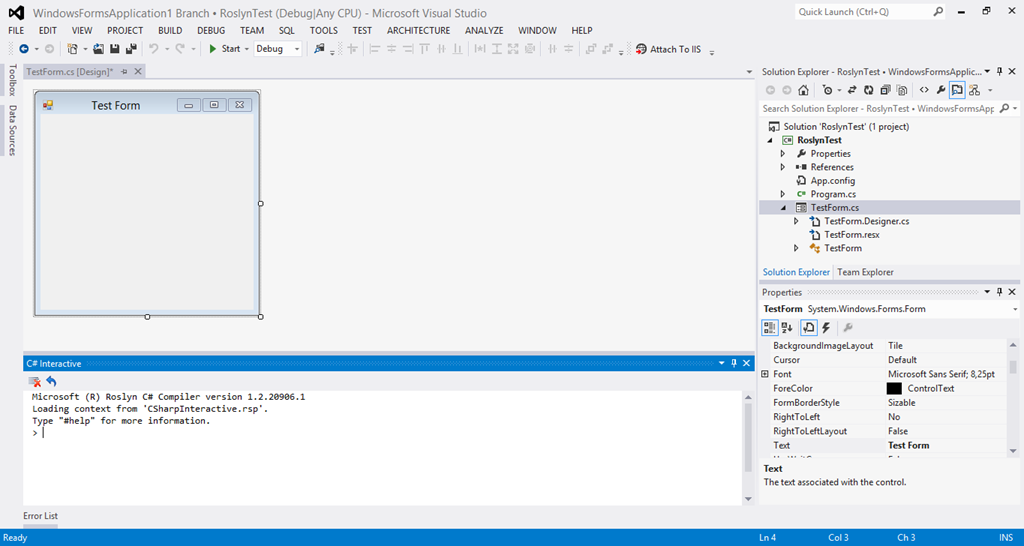Click the View Class Diagram icon
The width and height of the screenshot is (1024, 546).
[974, 90]
